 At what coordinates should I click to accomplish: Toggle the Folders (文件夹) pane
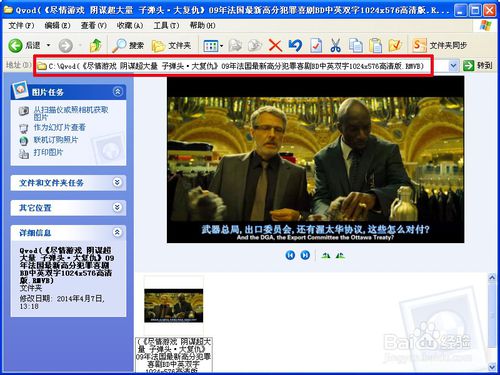point(171,45)
